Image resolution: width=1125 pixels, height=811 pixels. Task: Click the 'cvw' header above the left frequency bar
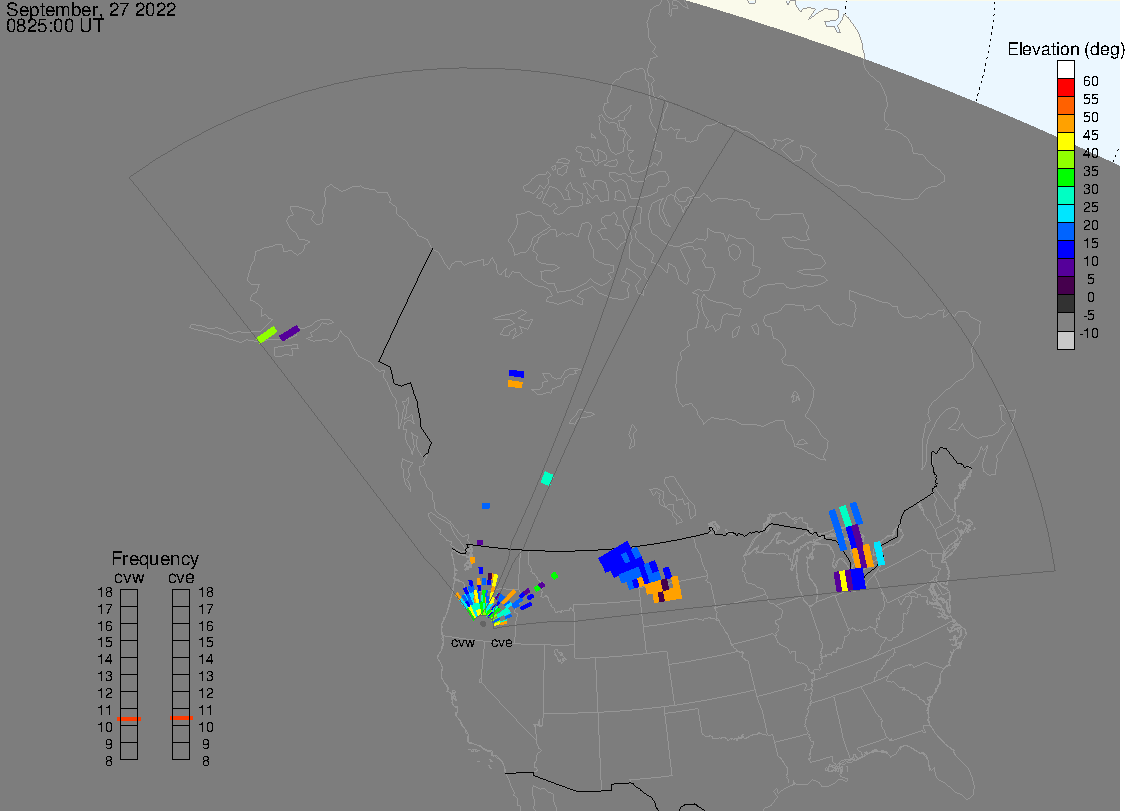point(129,578)
